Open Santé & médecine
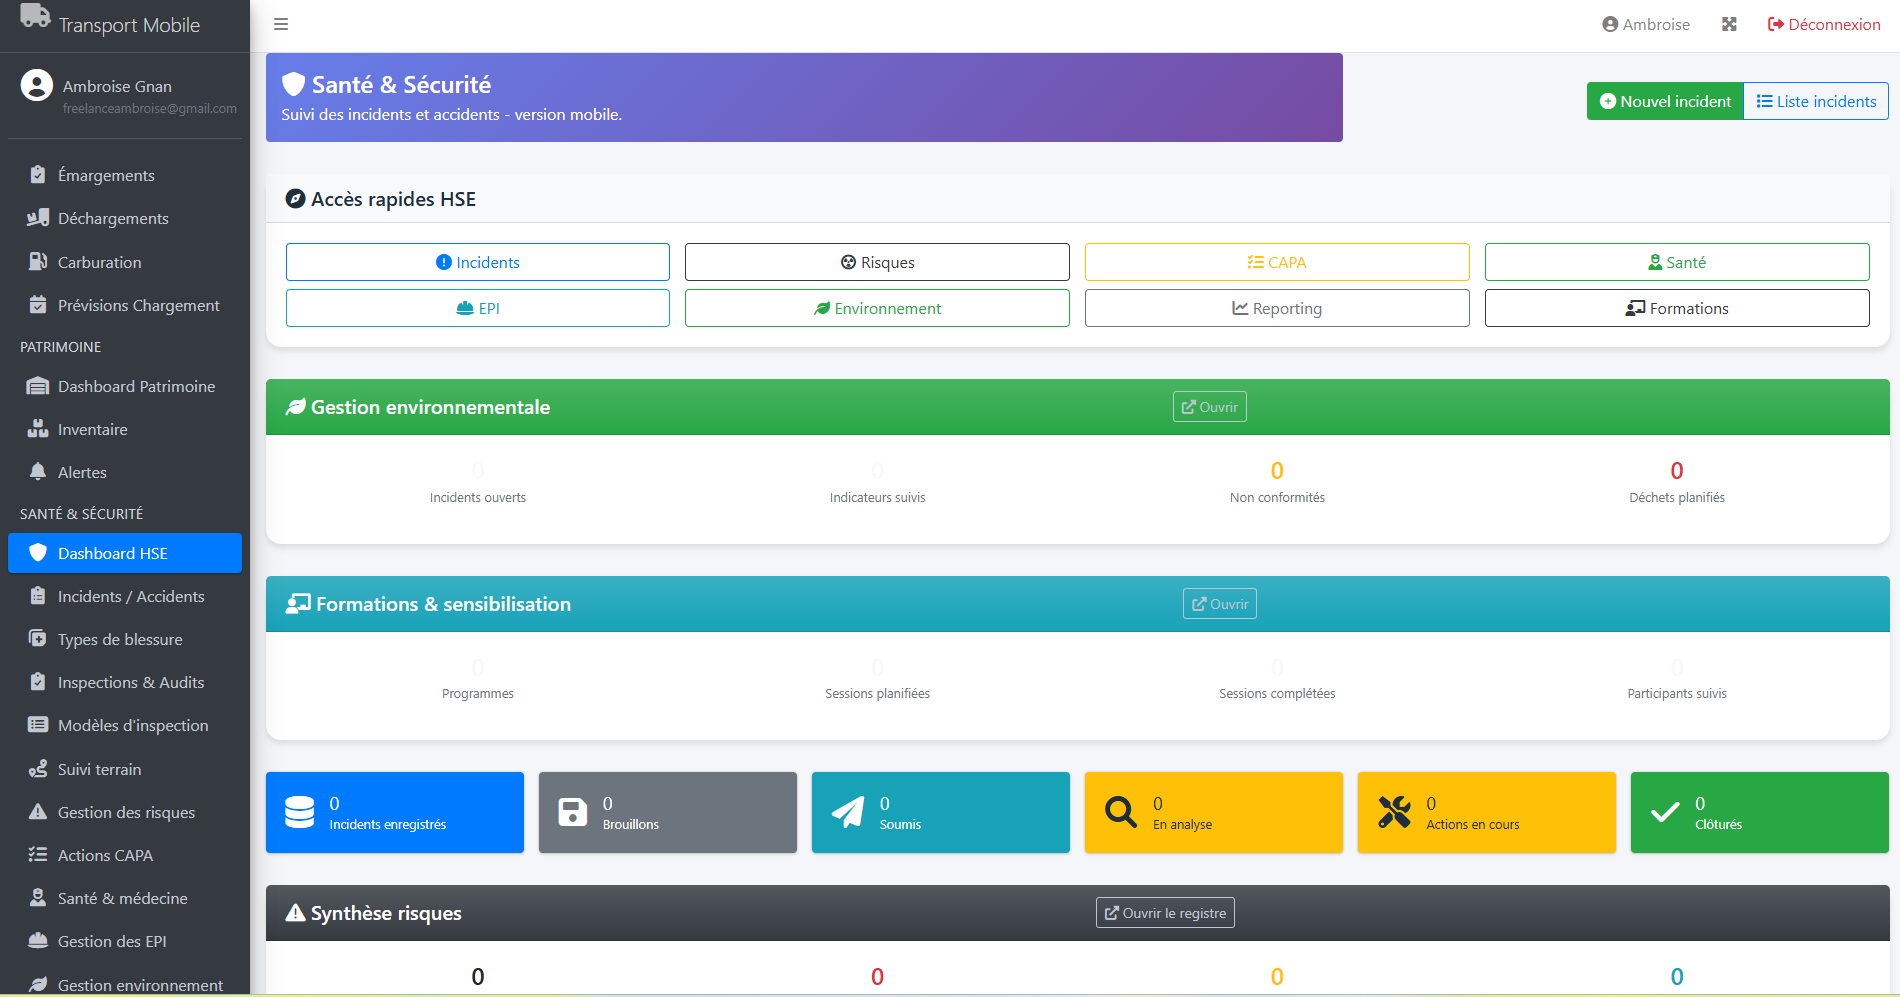 (120, 898)
